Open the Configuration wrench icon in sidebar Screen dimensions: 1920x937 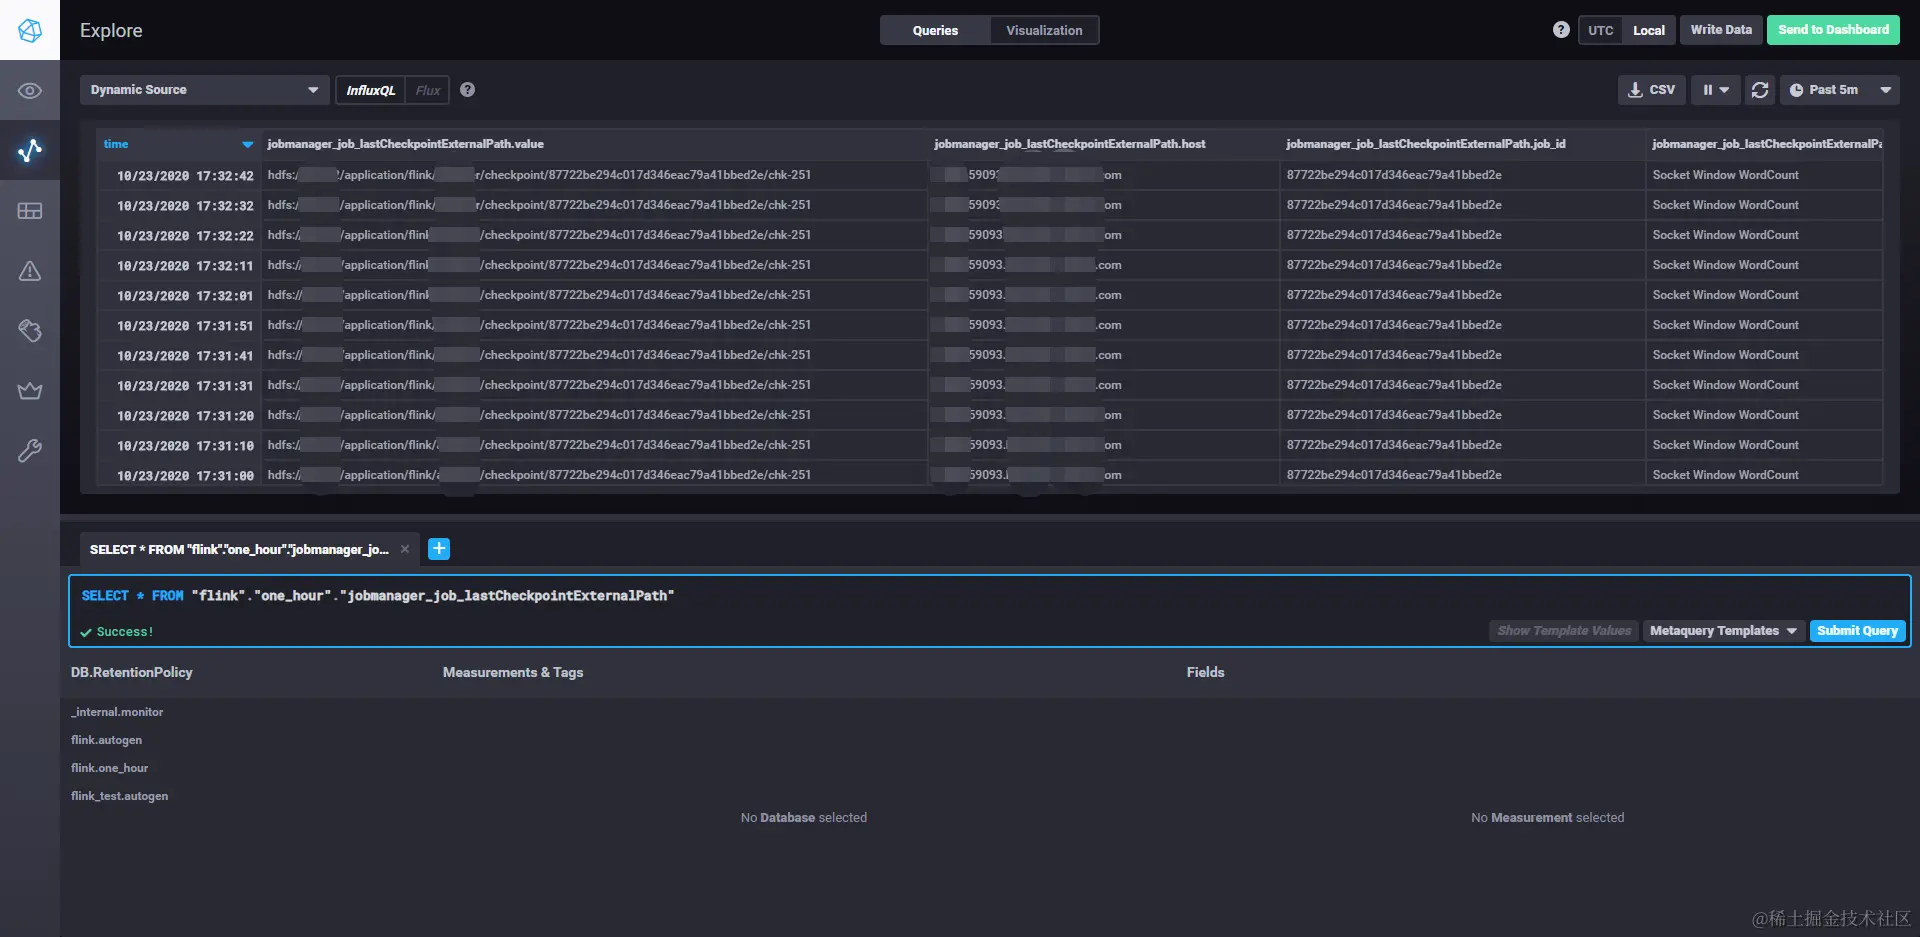30,451
